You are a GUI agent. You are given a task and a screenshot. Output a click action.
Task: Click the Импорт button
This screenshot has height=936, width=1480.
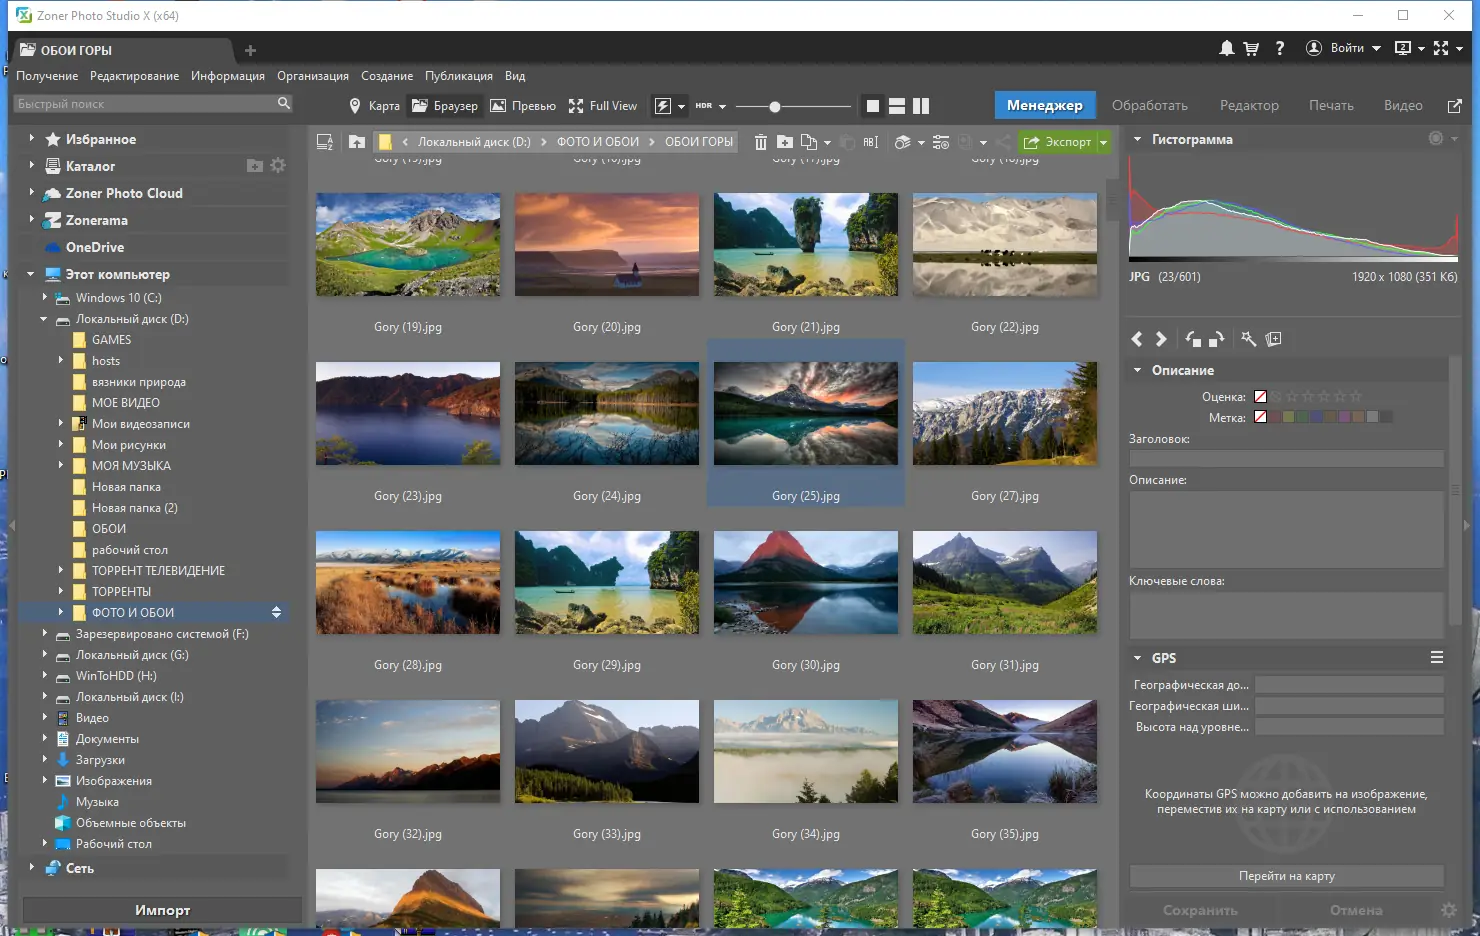coord(161,910)
